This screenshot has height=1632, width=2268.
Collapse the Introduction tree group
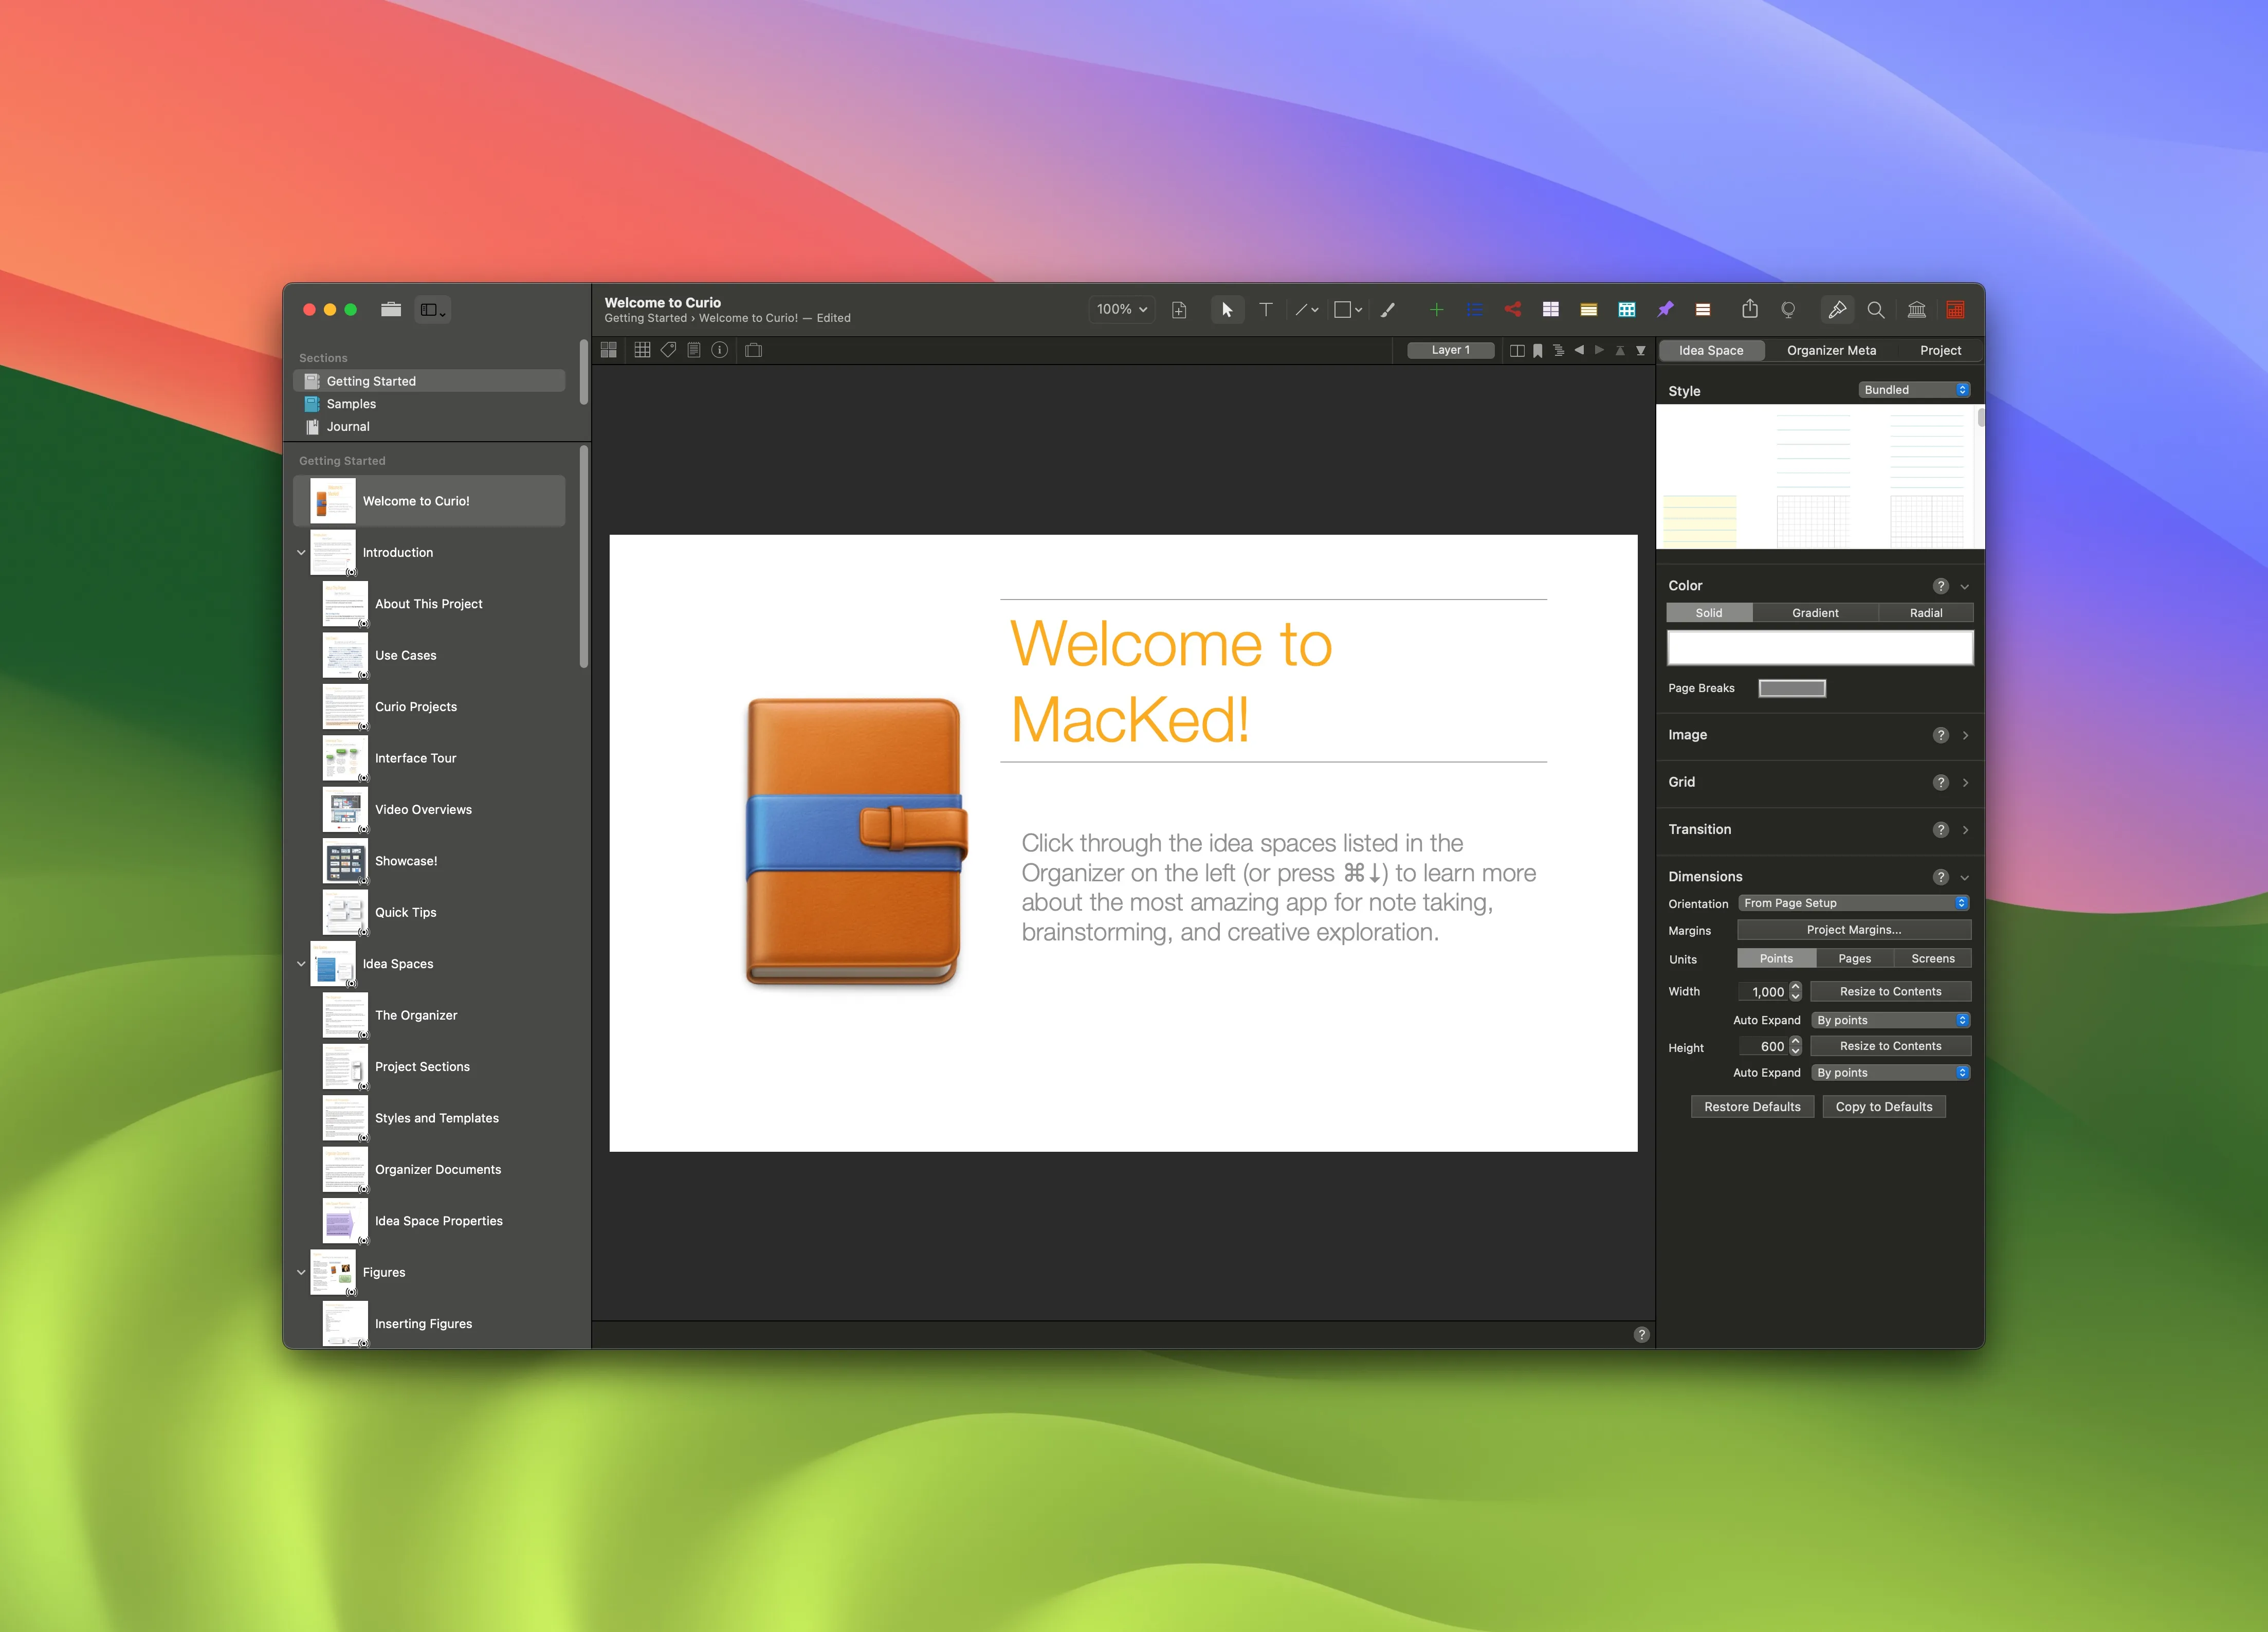click(301, 553)
